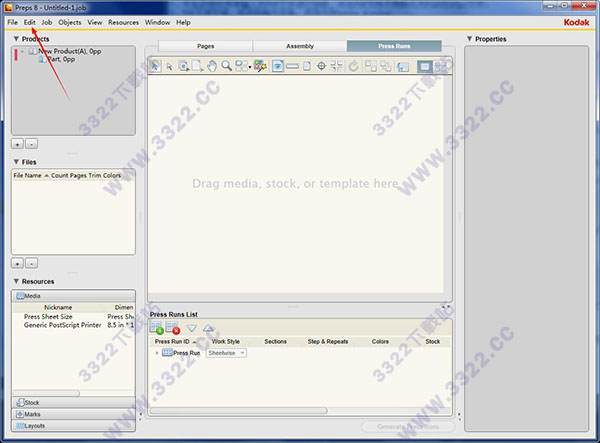Open the dropdown arrow beside the layout-shapes tool
Screen dimensions: 600x443
coord(250,67)
